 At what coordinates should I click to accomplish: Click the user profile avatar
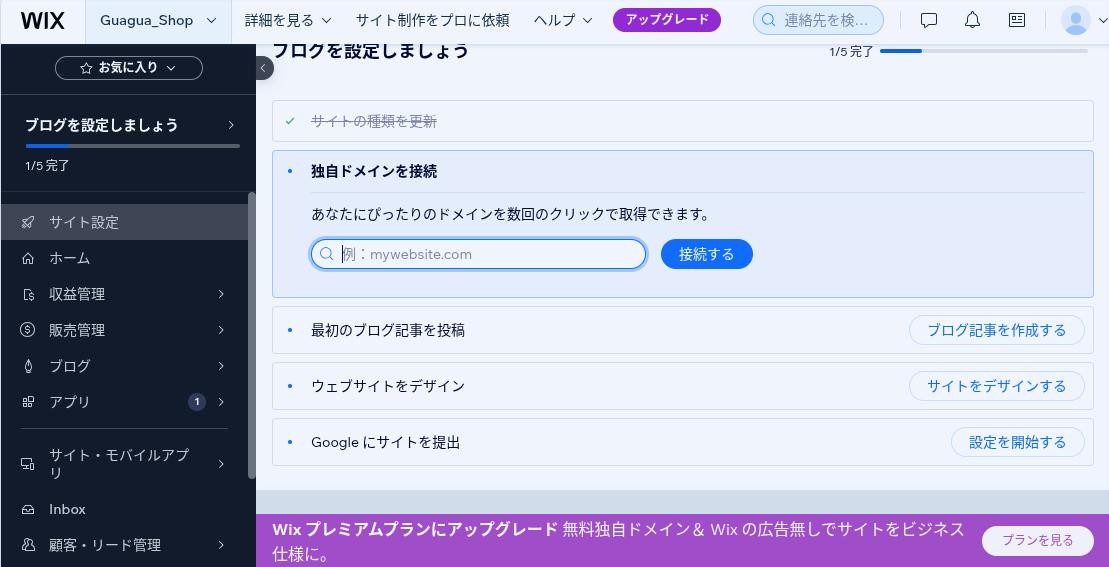pyautogui.click(x=1076, y=21)
